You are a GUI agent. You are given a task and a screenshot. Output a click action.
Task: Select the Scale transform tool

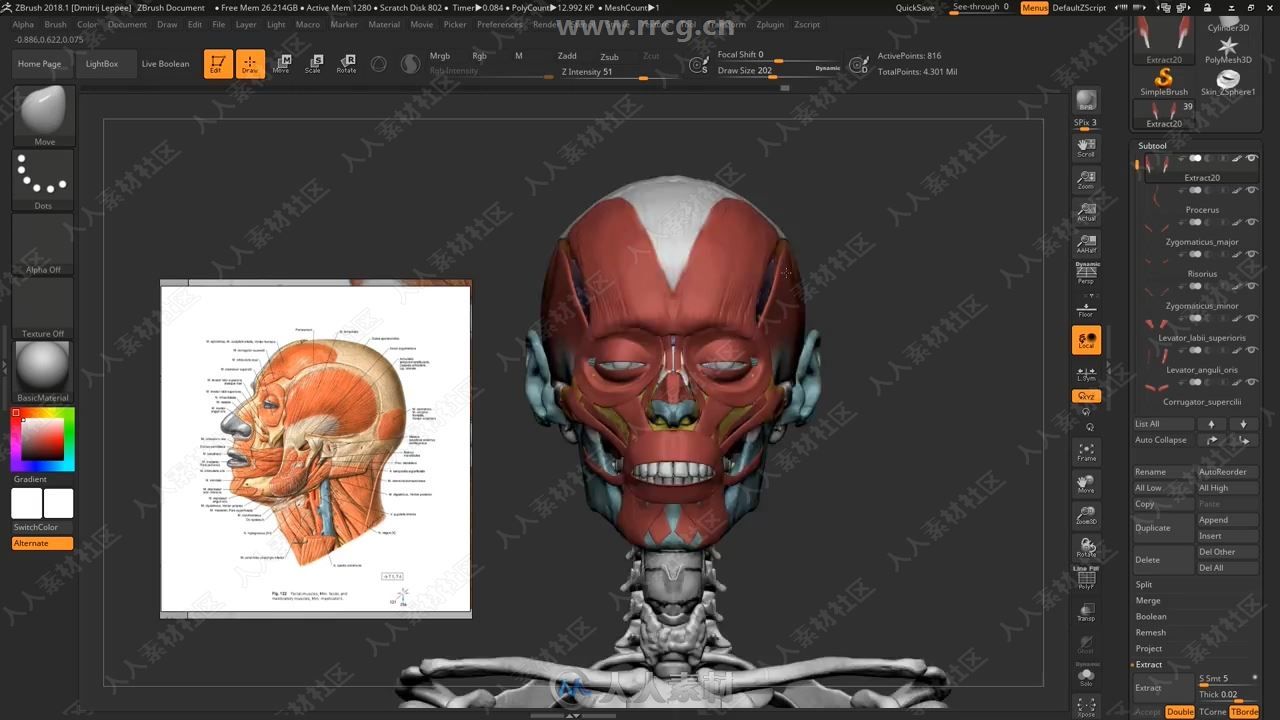(314, 64)
